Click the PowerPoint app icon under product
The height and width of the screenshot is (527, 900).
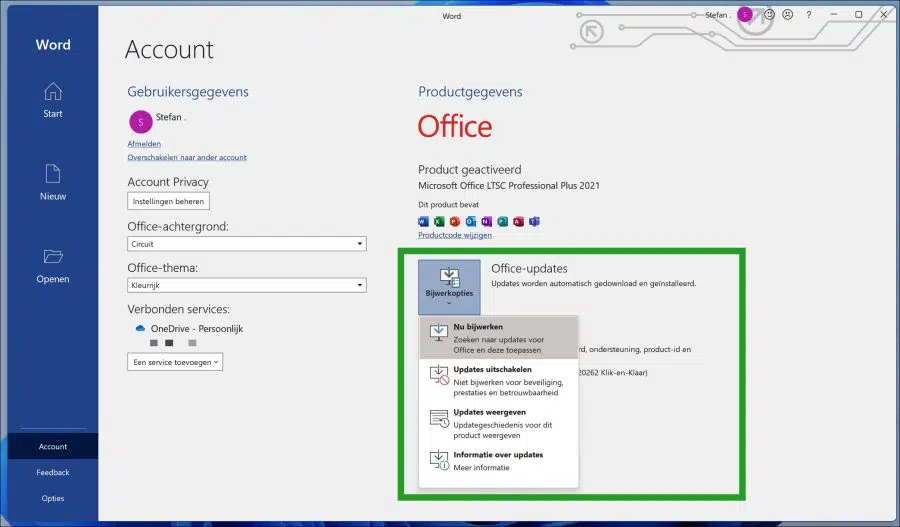455,222
